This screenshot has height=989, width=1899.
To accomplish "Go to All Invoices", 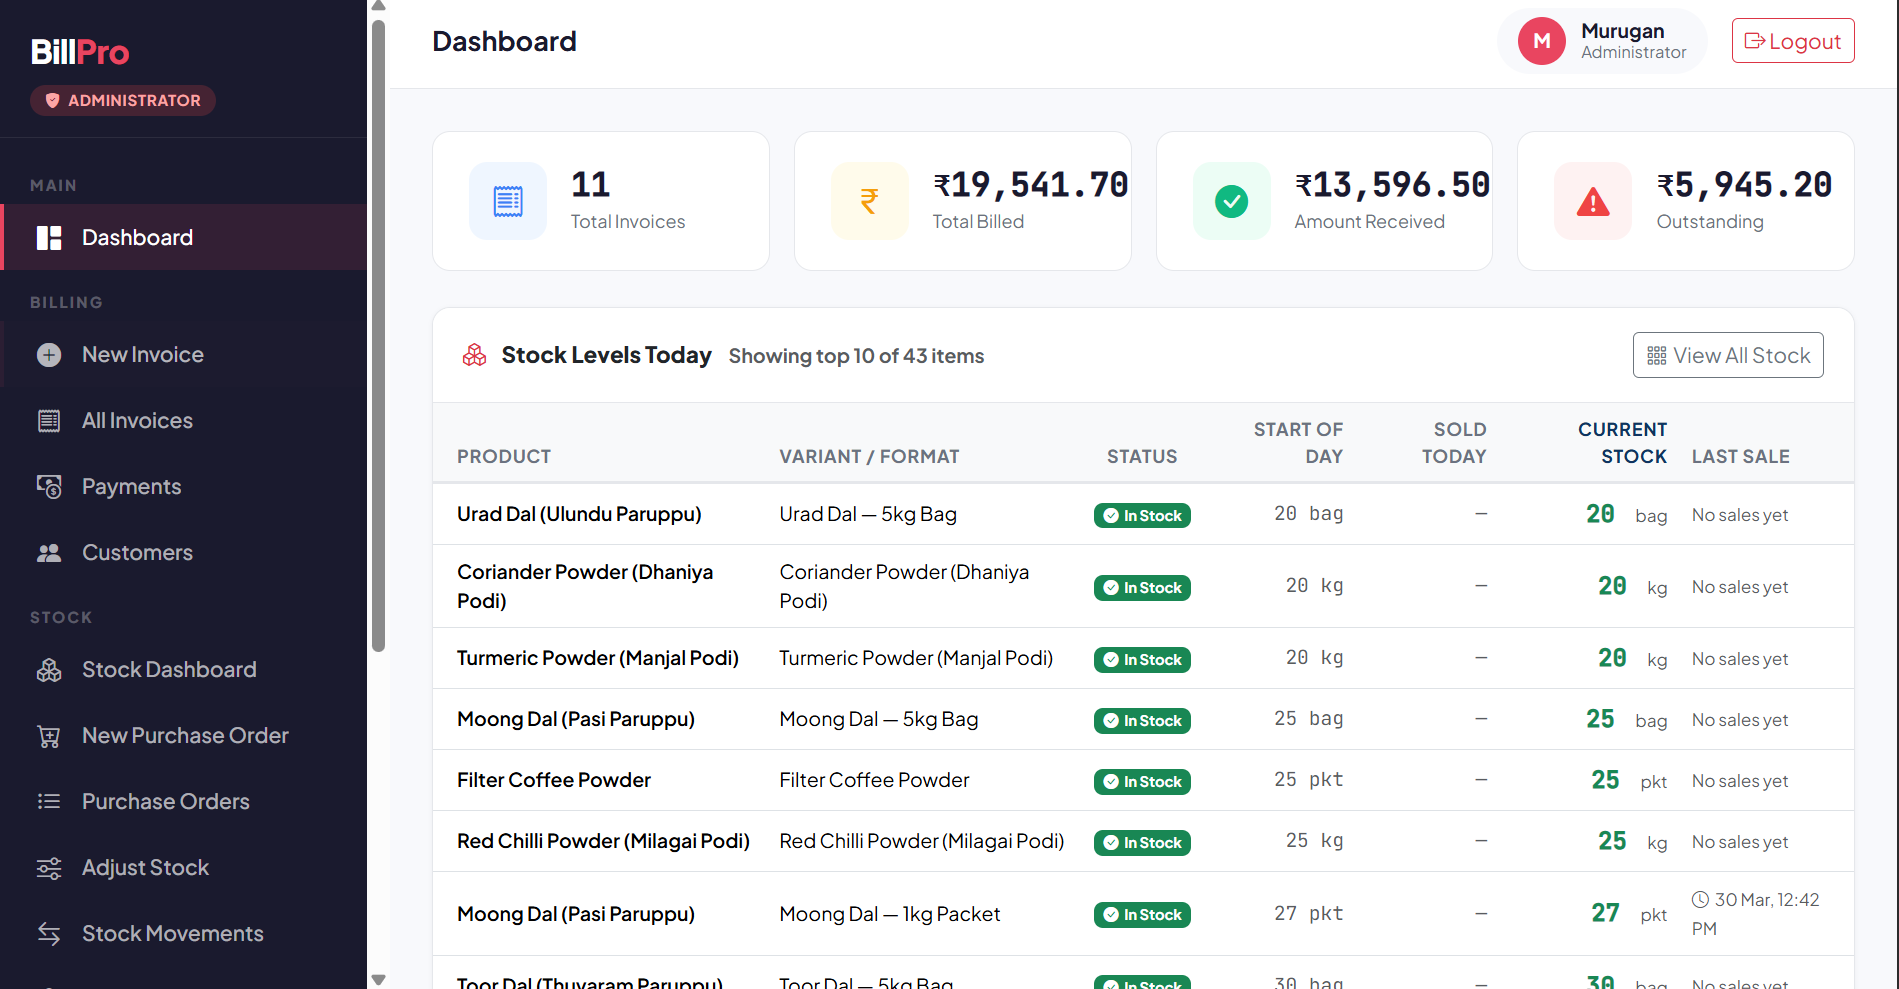I will tap(184, 421).
